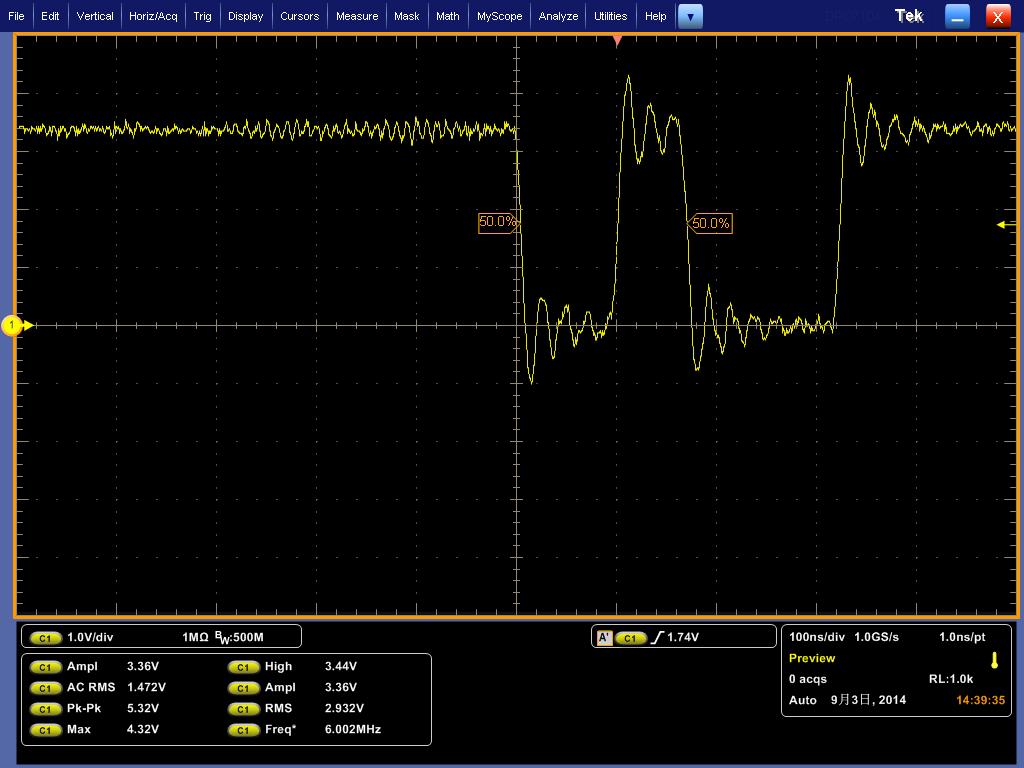Click the Freq* value 6.002MHz
1024x768 pixels.
(353, 729)
